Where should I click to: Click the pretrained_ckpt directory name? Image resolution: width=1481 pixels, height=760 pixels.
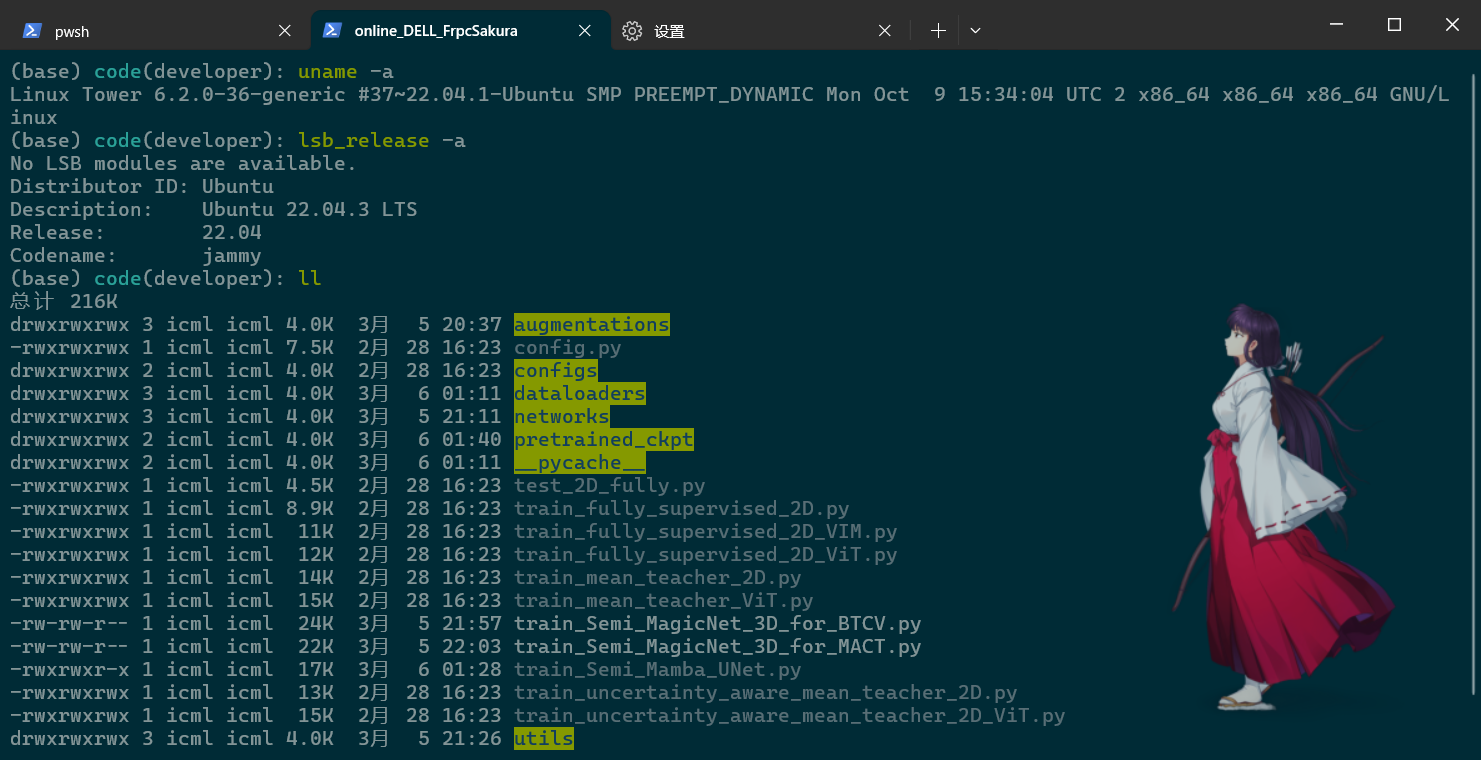tap(603, 439)
